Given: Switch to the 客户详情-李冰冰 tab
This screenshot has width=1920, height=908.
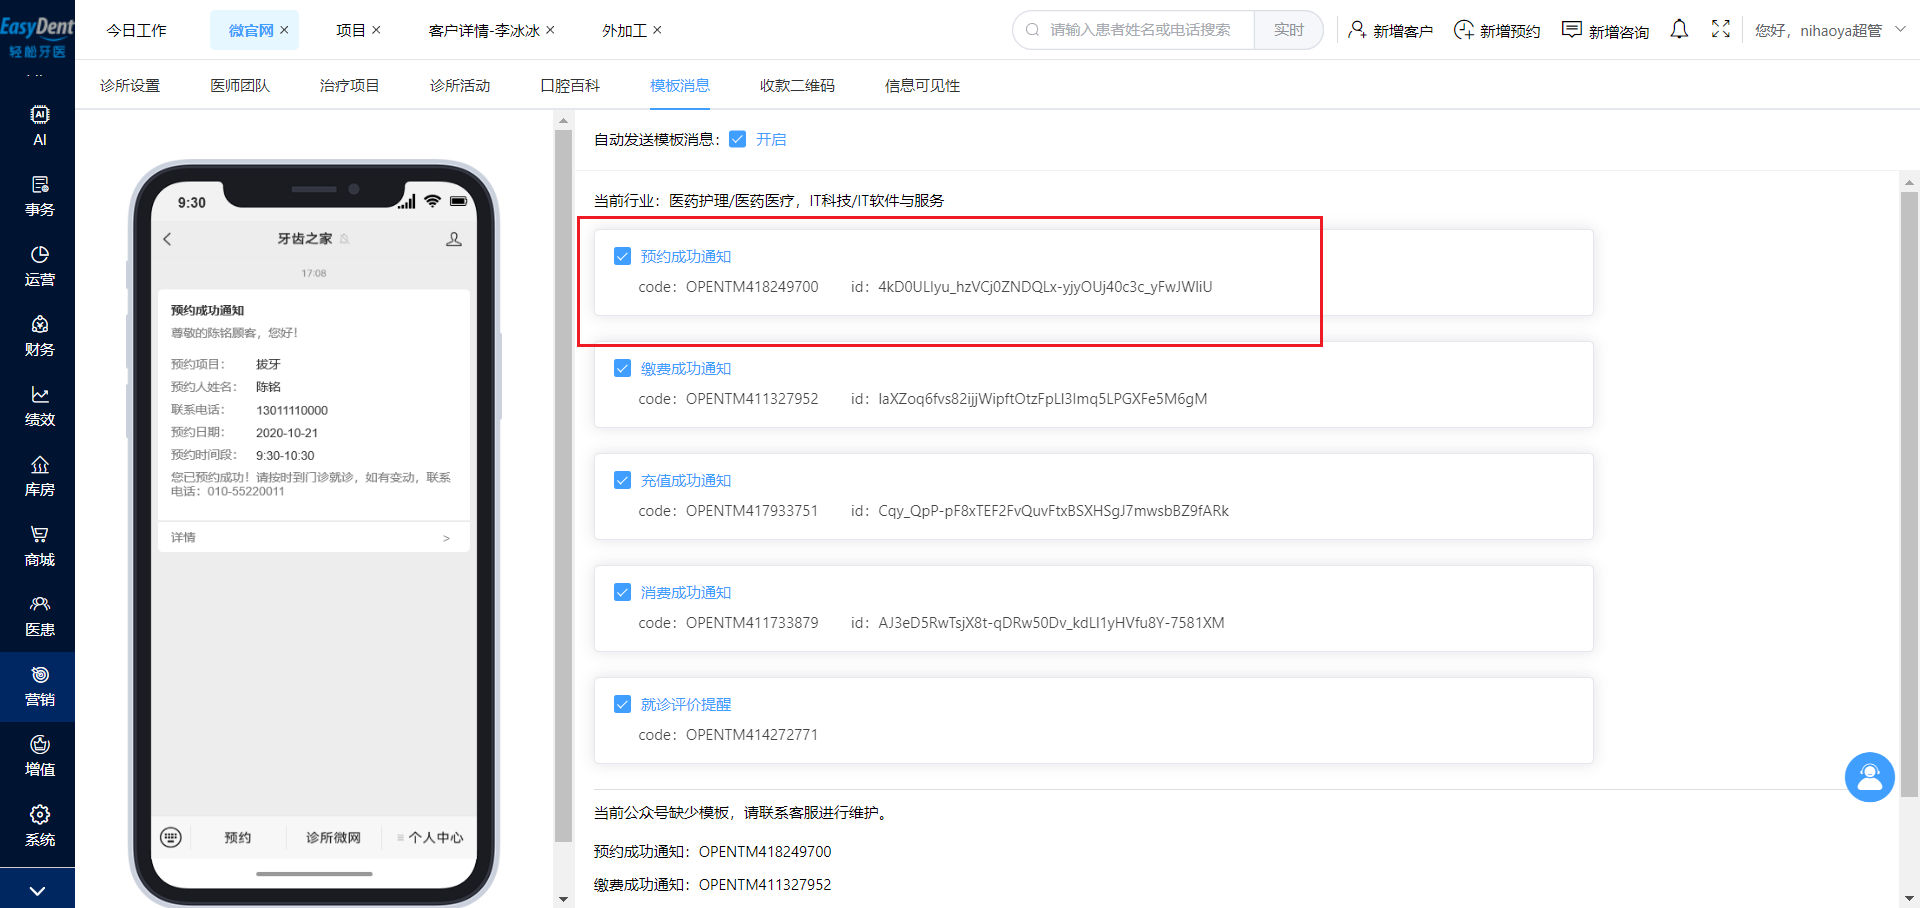Looking at the screenshot, I should point(484,30).
